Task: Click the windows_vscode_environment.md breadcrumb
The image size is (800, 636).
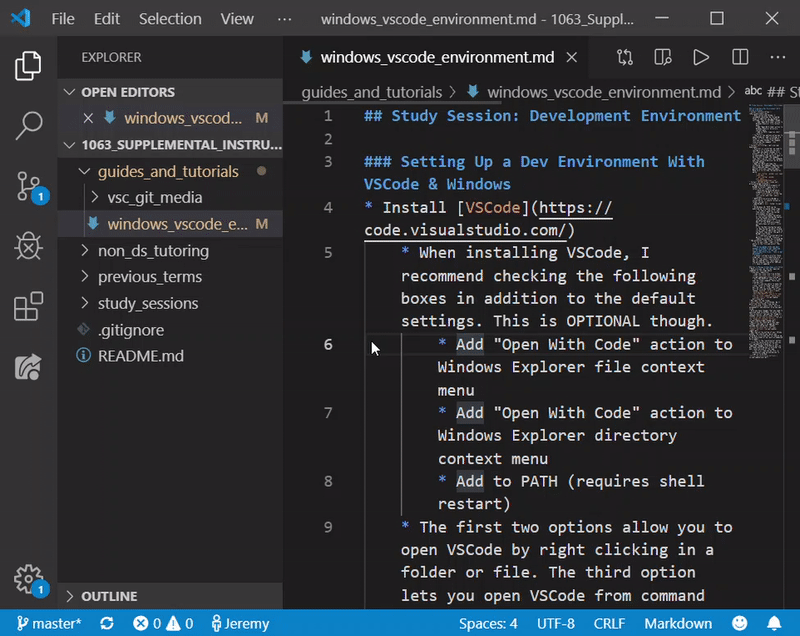Action: pyautogui.click(x=604, y=92)
